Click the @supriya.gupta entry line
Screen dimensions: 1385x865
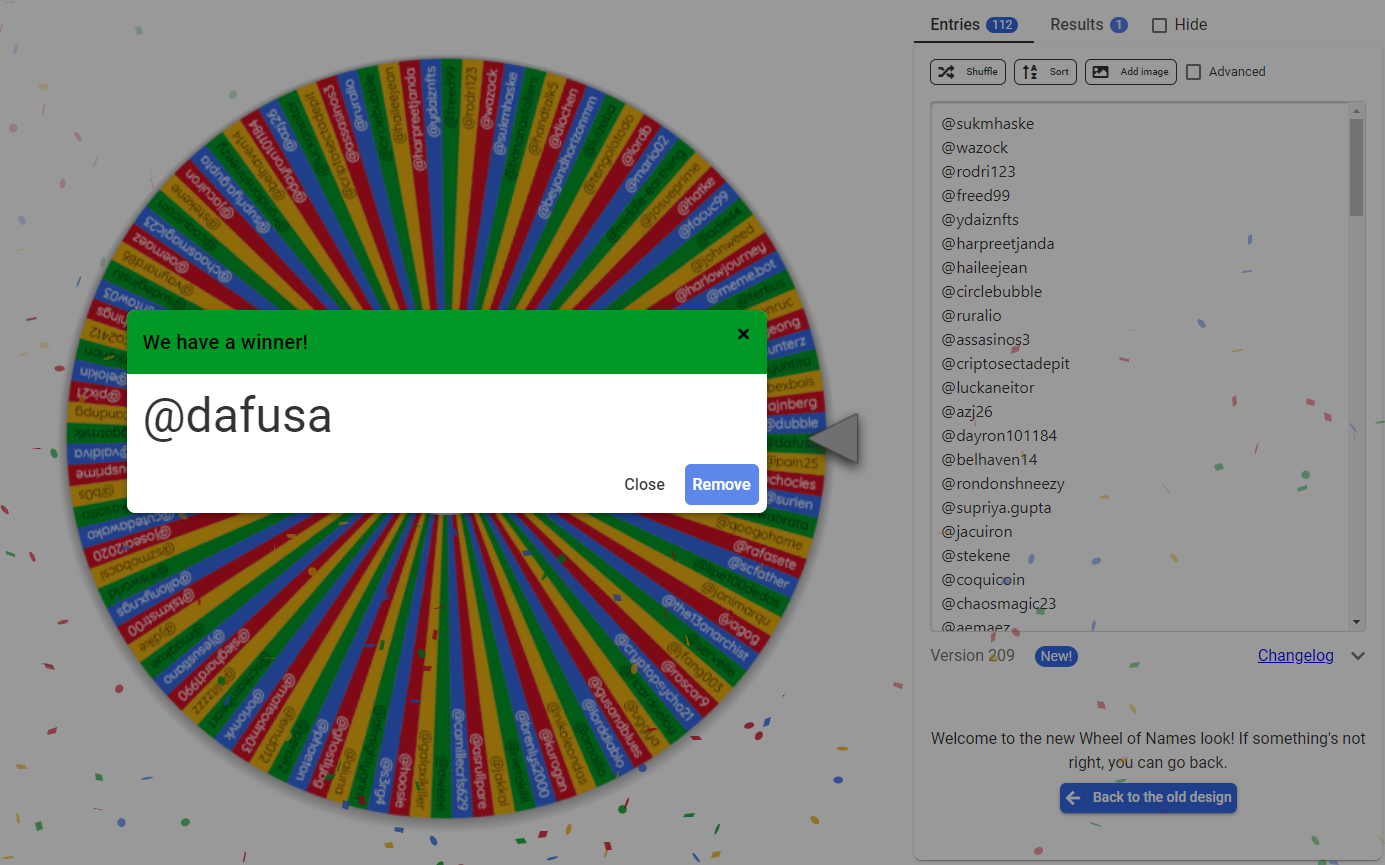(996, 508)
